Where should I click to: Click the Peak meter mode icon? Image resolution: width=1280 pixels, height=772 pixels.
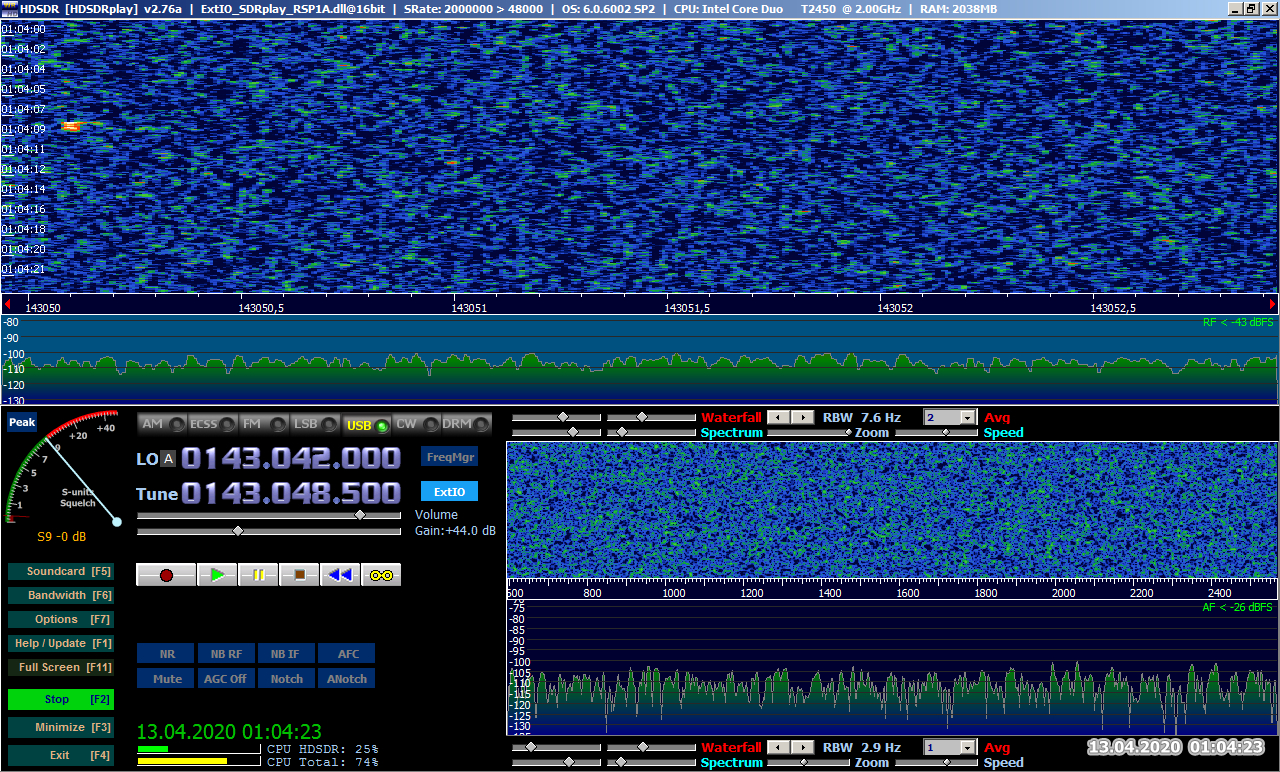(22, 422)
